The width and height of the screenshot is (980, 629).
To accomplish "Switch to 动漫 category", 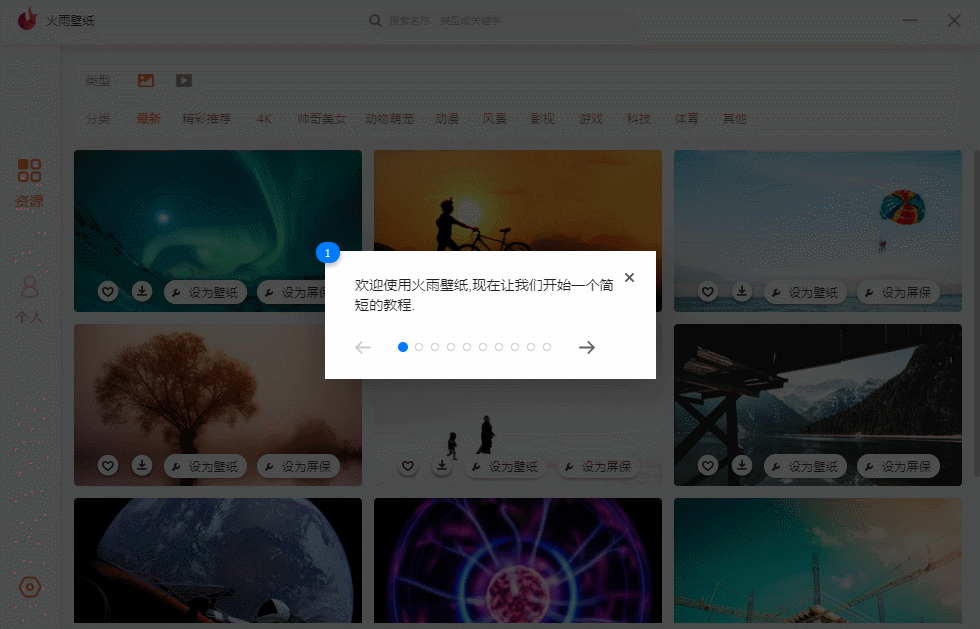I will pyautogui.click(x=447, y=118).
